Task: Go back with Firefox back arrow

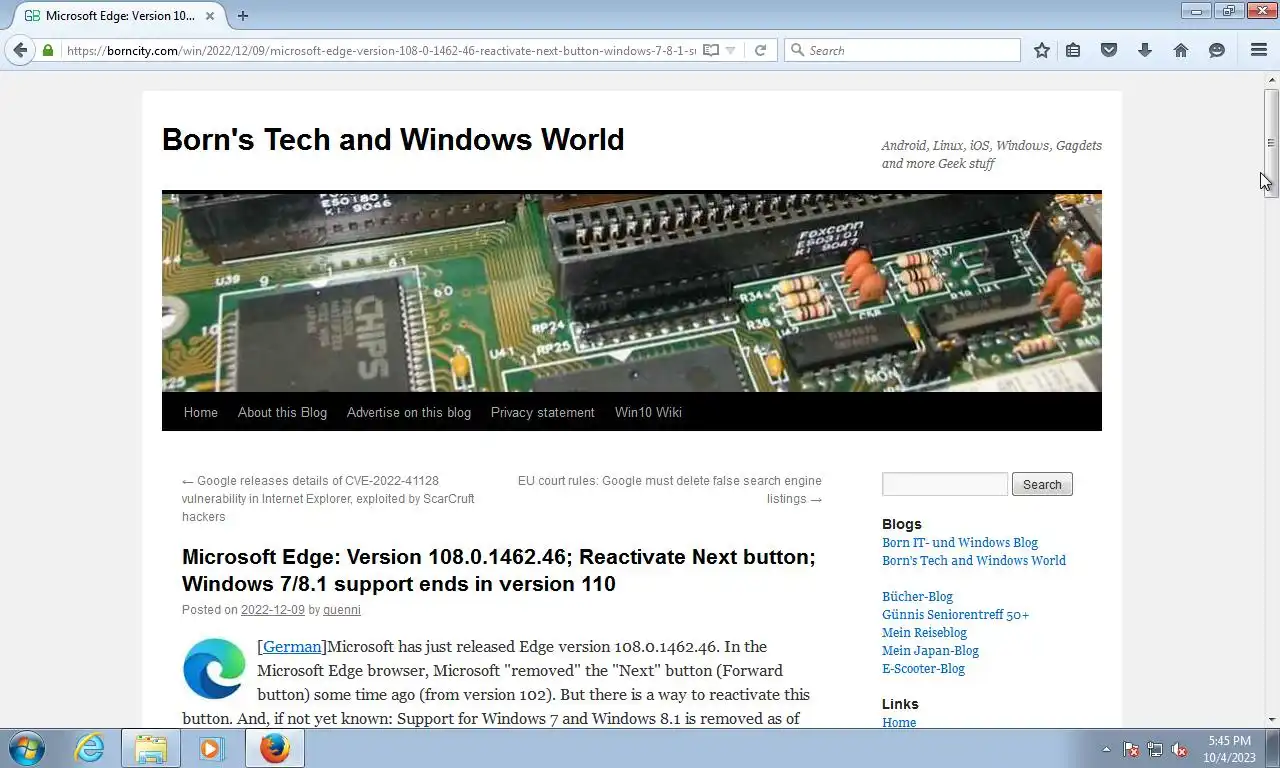Action: pyautogui.click(x=20, y=50)
